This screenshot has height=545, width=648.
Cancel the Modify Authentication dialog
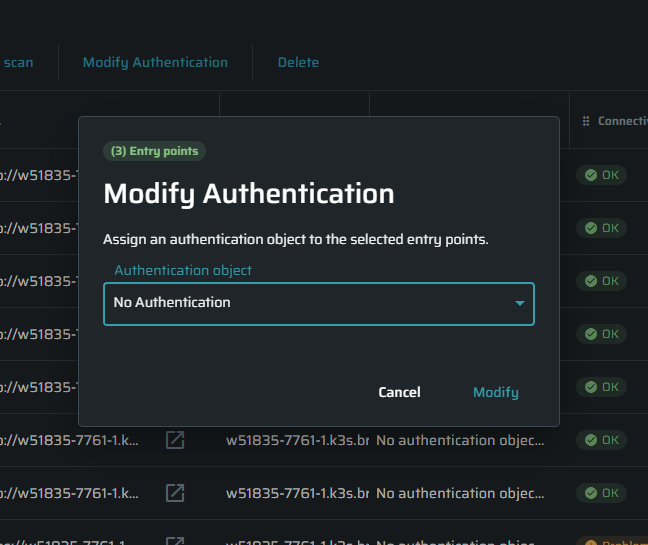click(x=399, y=392)
